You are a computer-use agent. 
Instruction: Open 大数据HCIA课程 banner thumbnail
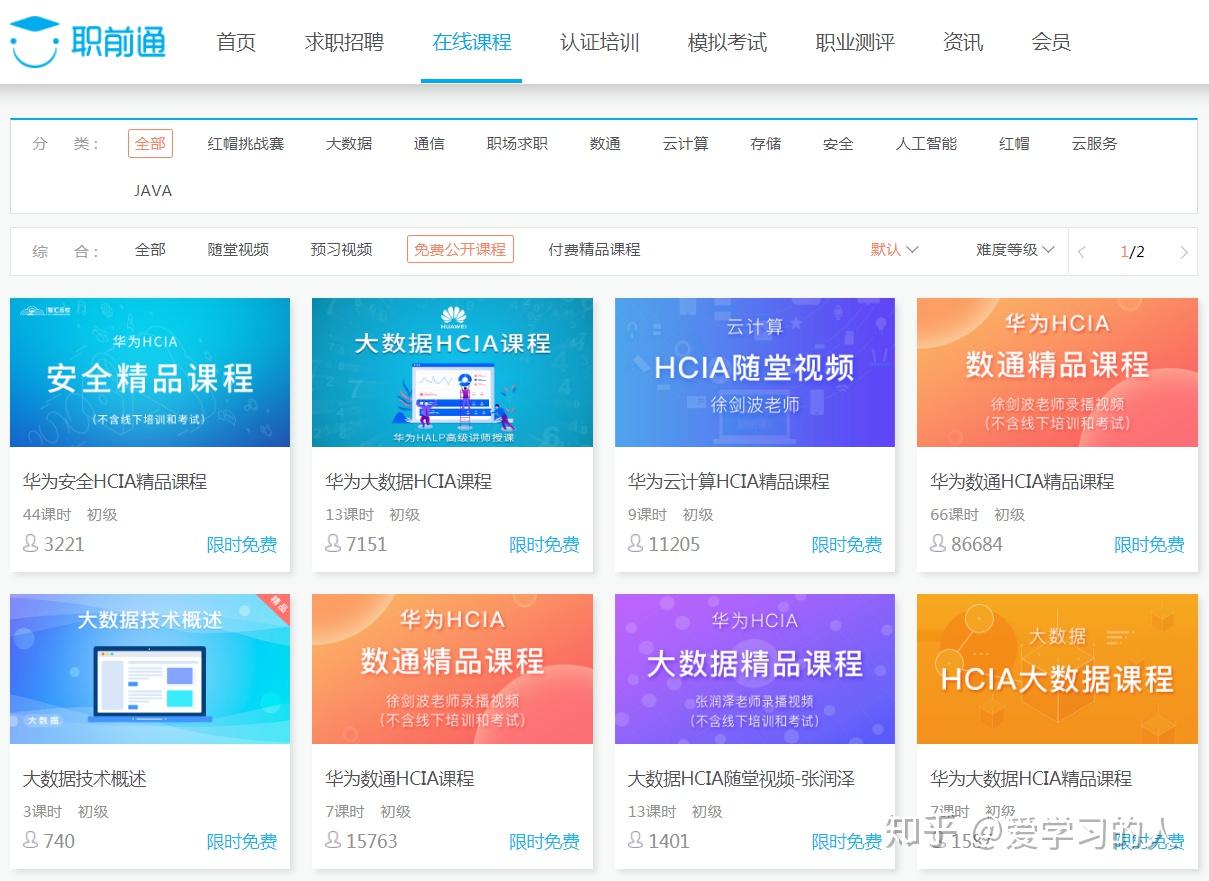coord(452,372)
